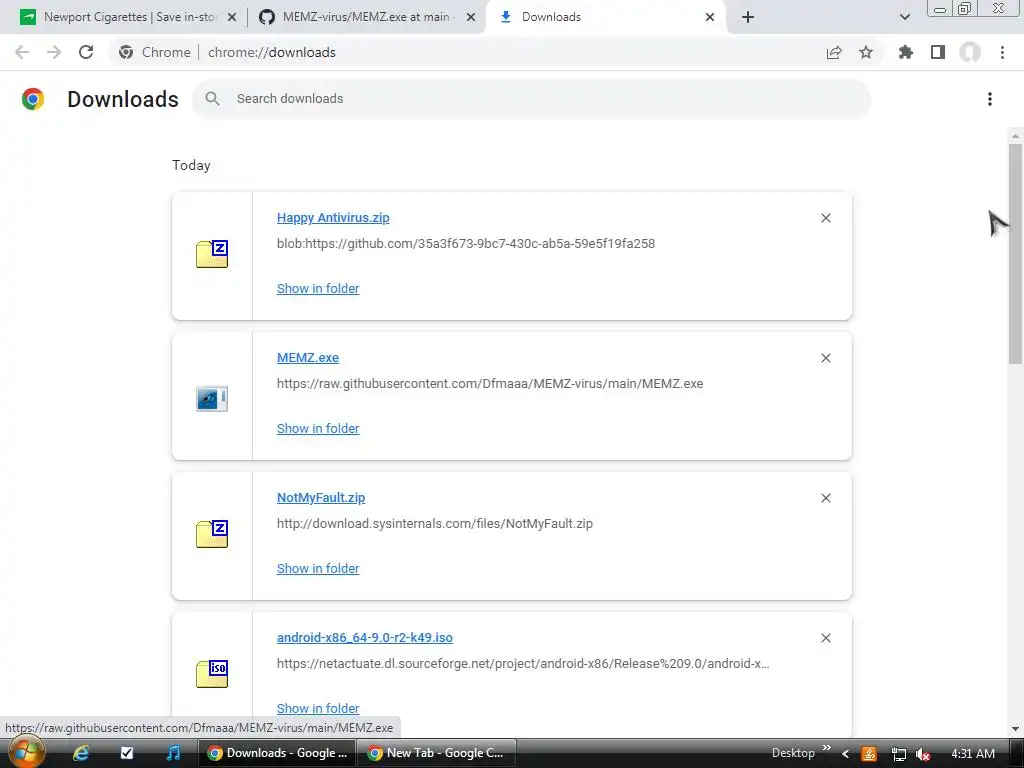Viewport: 1024px width, 768px height.
Task: Open the MEMZ.exe download link
Action: (x=308, y=358)
